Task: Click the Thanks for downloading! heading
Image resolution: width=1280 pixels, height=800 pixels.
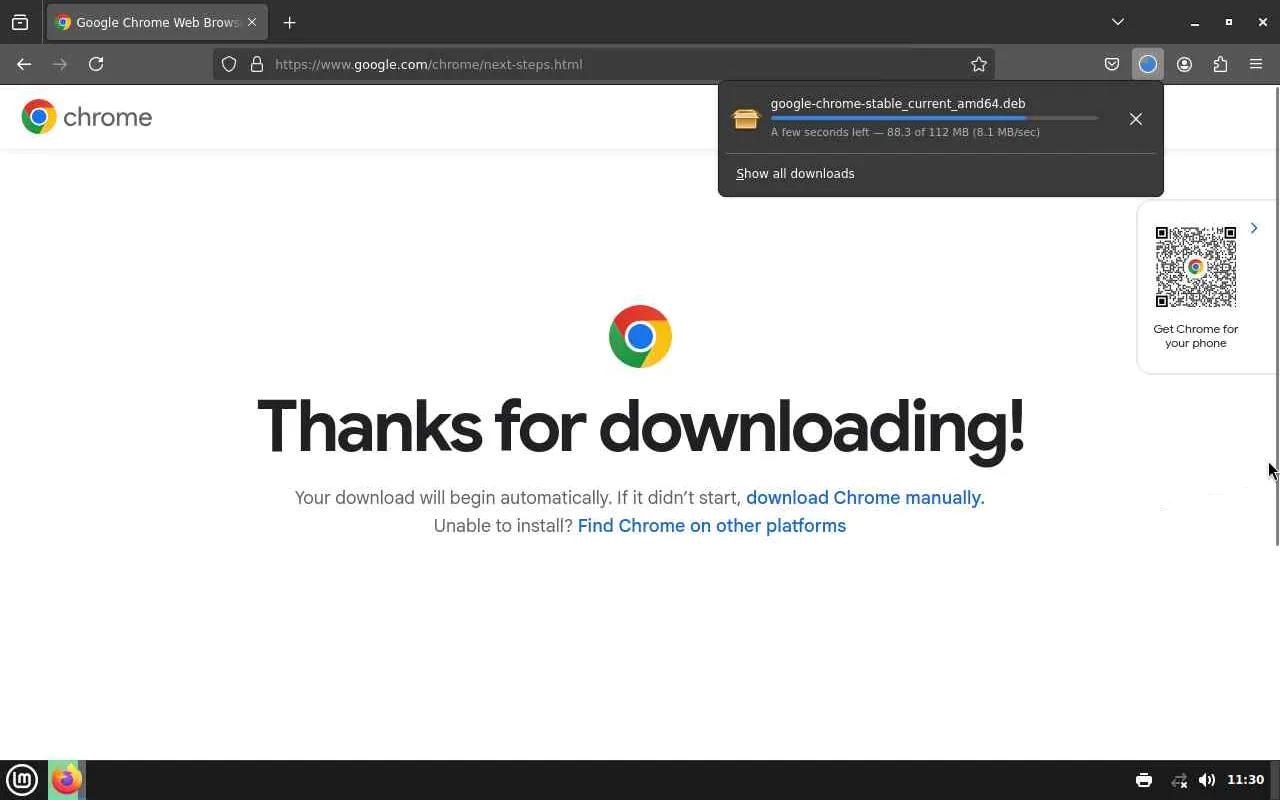Action: pos(640,427)
